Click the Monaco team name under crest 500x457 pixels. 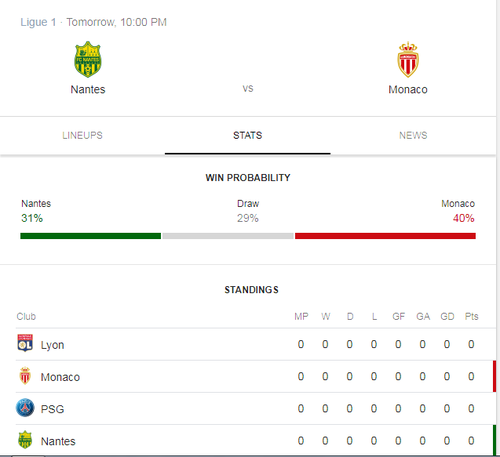click(408, 89)
